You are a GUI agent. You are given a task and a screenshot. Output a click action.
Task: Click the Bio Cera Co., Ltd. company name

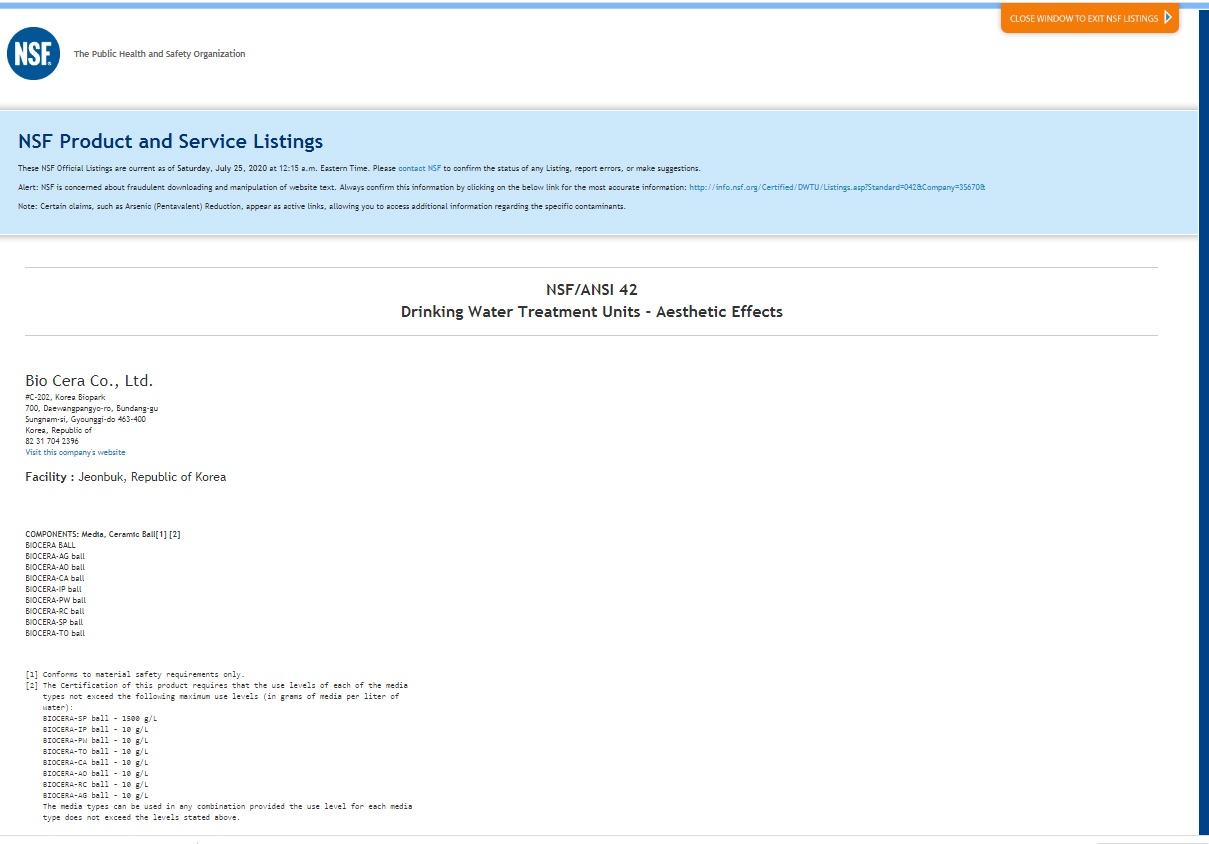click(89, 381)
